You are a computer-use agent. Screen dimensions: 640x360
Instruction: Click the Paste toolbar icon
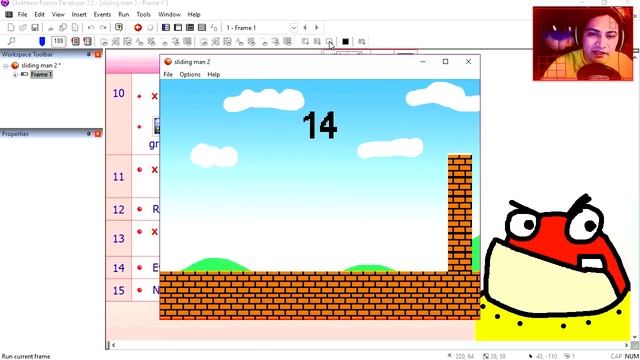coord(75,28)
